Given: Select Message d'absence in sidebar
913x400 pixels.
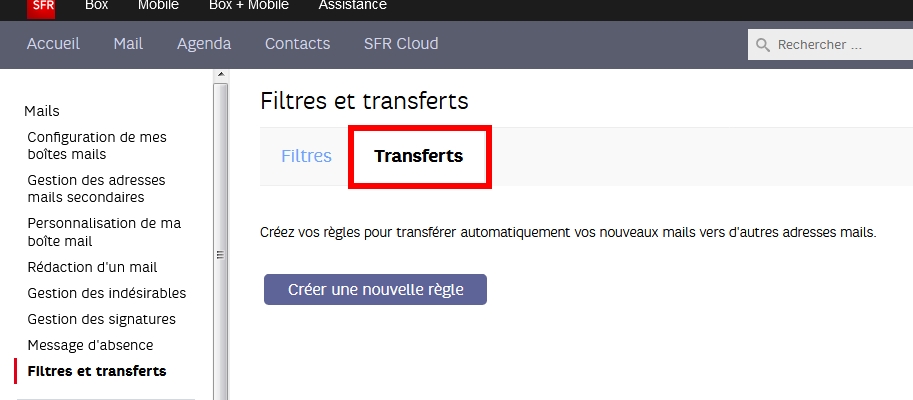Looking at the screenshot, I should point(90,345).
